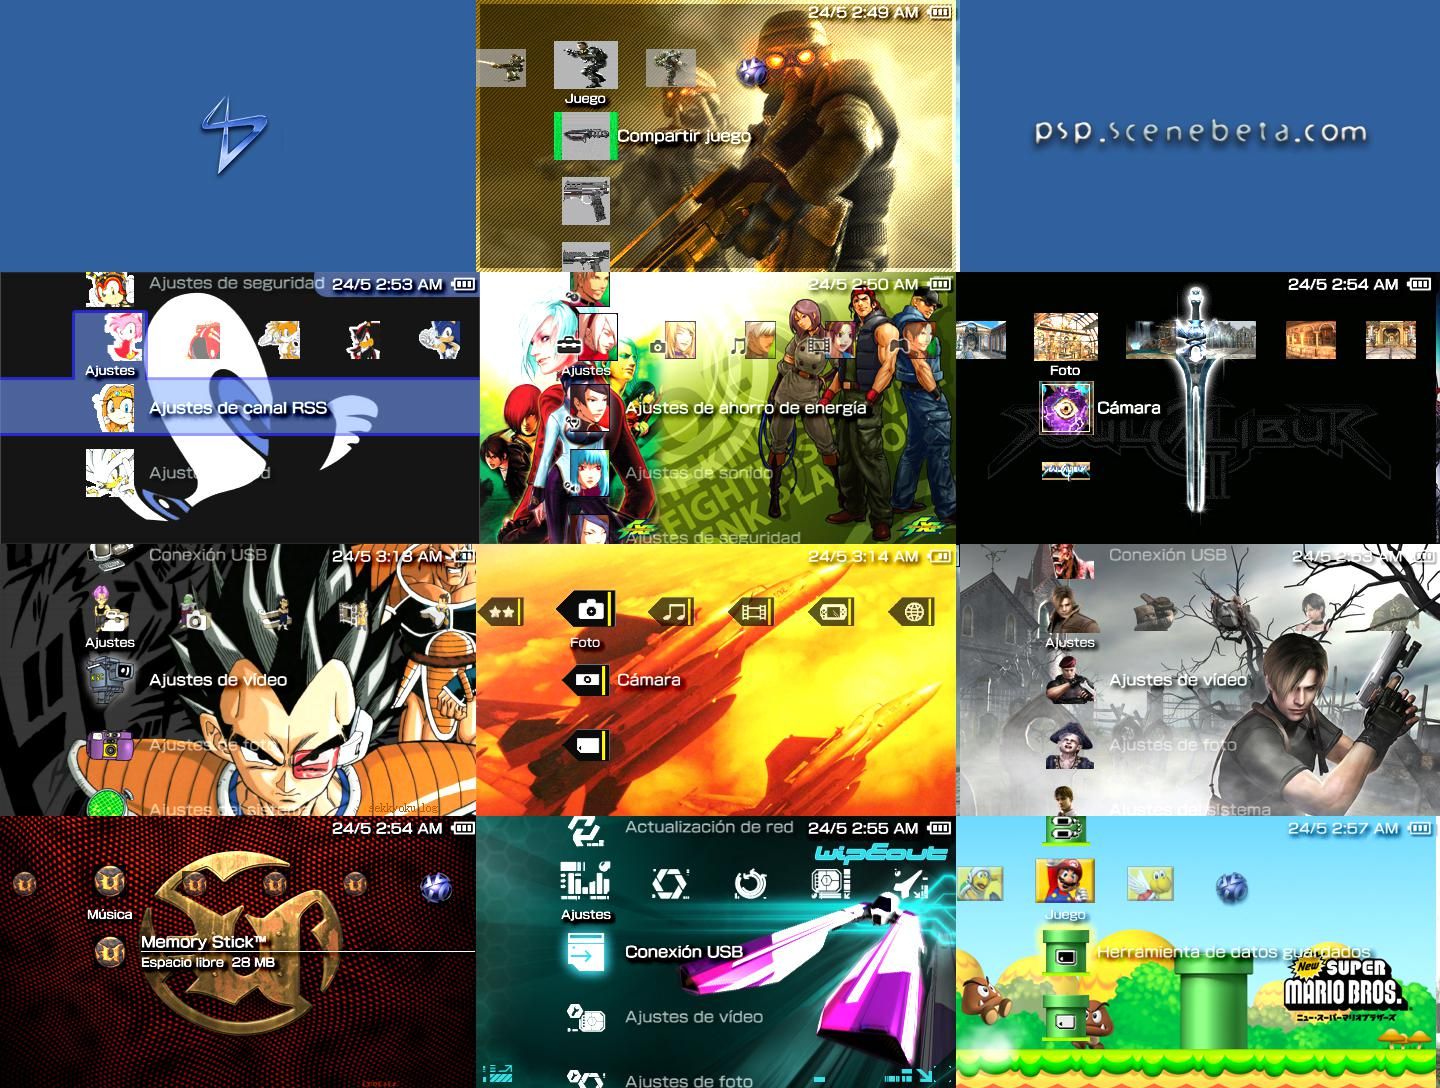Click the 24/5 2:57 AM clock in Mario theme
Screen dimensions: 1440x1088
tap(1343, 828)
